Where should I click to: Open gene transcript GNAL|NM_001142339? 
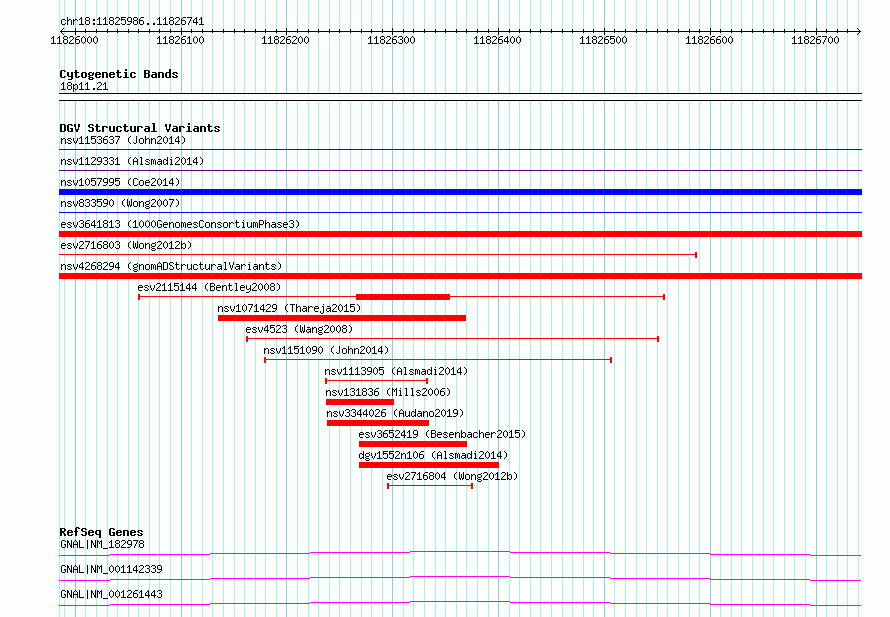[111, 569]
